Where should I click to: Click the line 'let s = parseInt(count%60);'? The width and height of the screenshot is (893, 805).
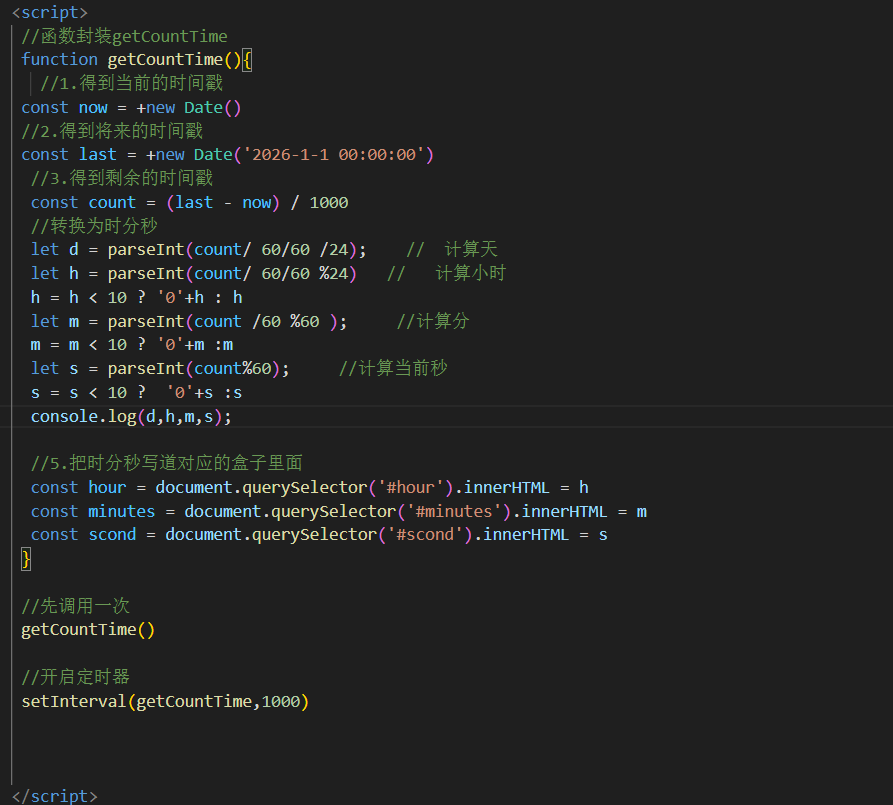[160, 369]
